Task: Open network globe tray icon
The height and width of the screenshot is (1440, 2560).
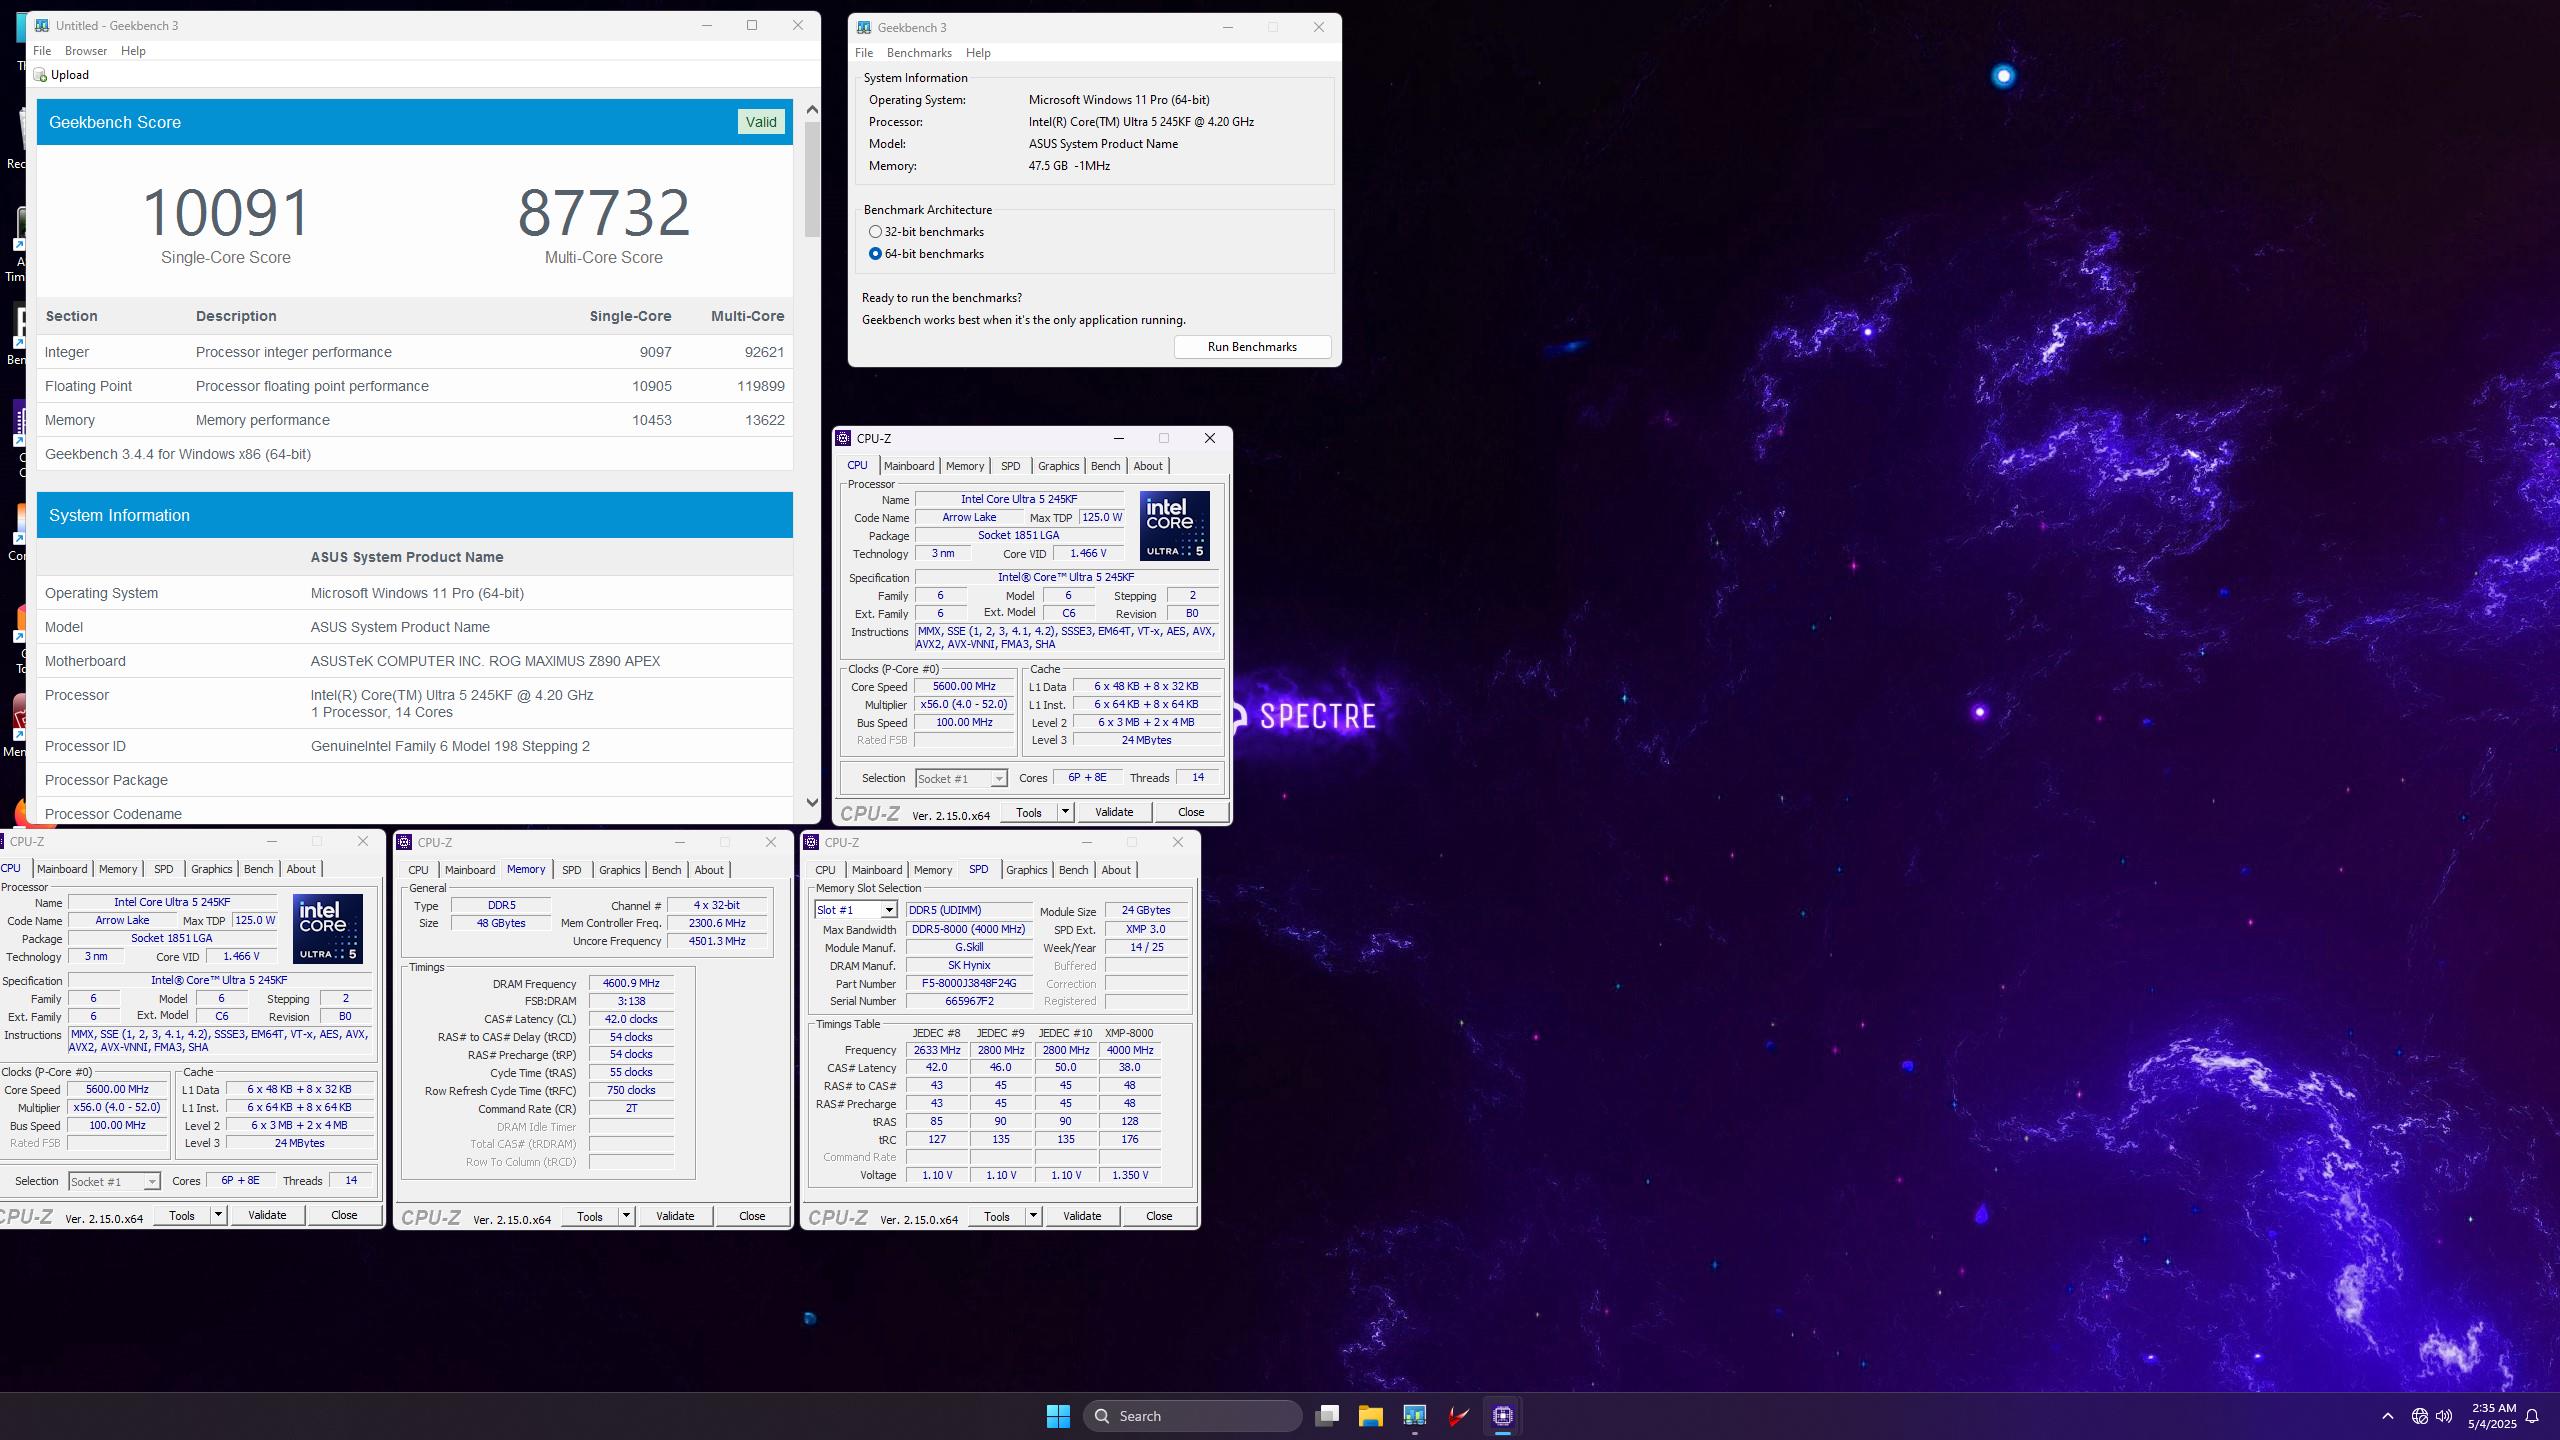Action: 2419,1416
